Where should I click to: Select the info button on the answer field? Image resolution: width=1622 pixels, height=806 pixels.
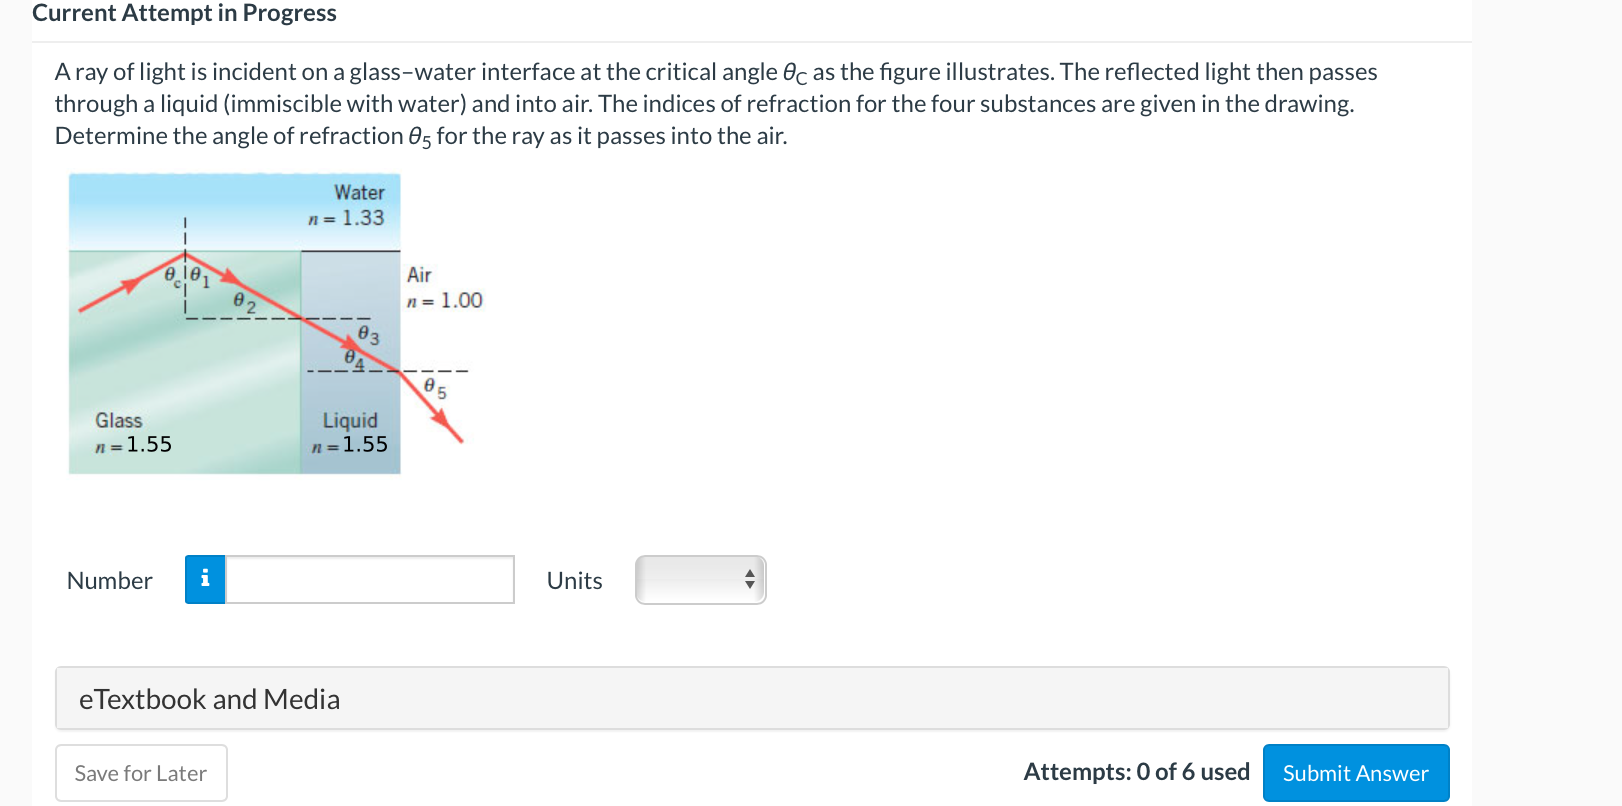pos(205,579)
